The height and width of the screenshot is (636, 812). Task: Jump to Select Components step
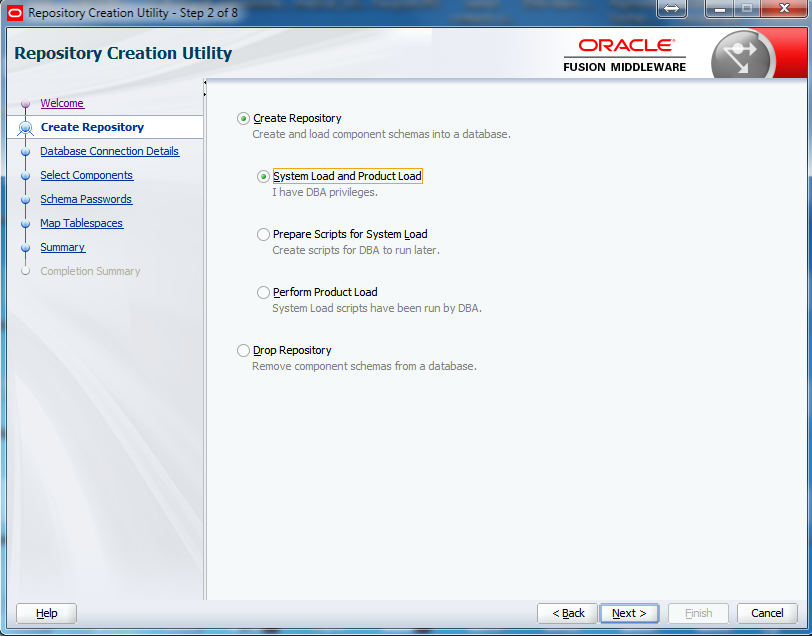point(86,175)
